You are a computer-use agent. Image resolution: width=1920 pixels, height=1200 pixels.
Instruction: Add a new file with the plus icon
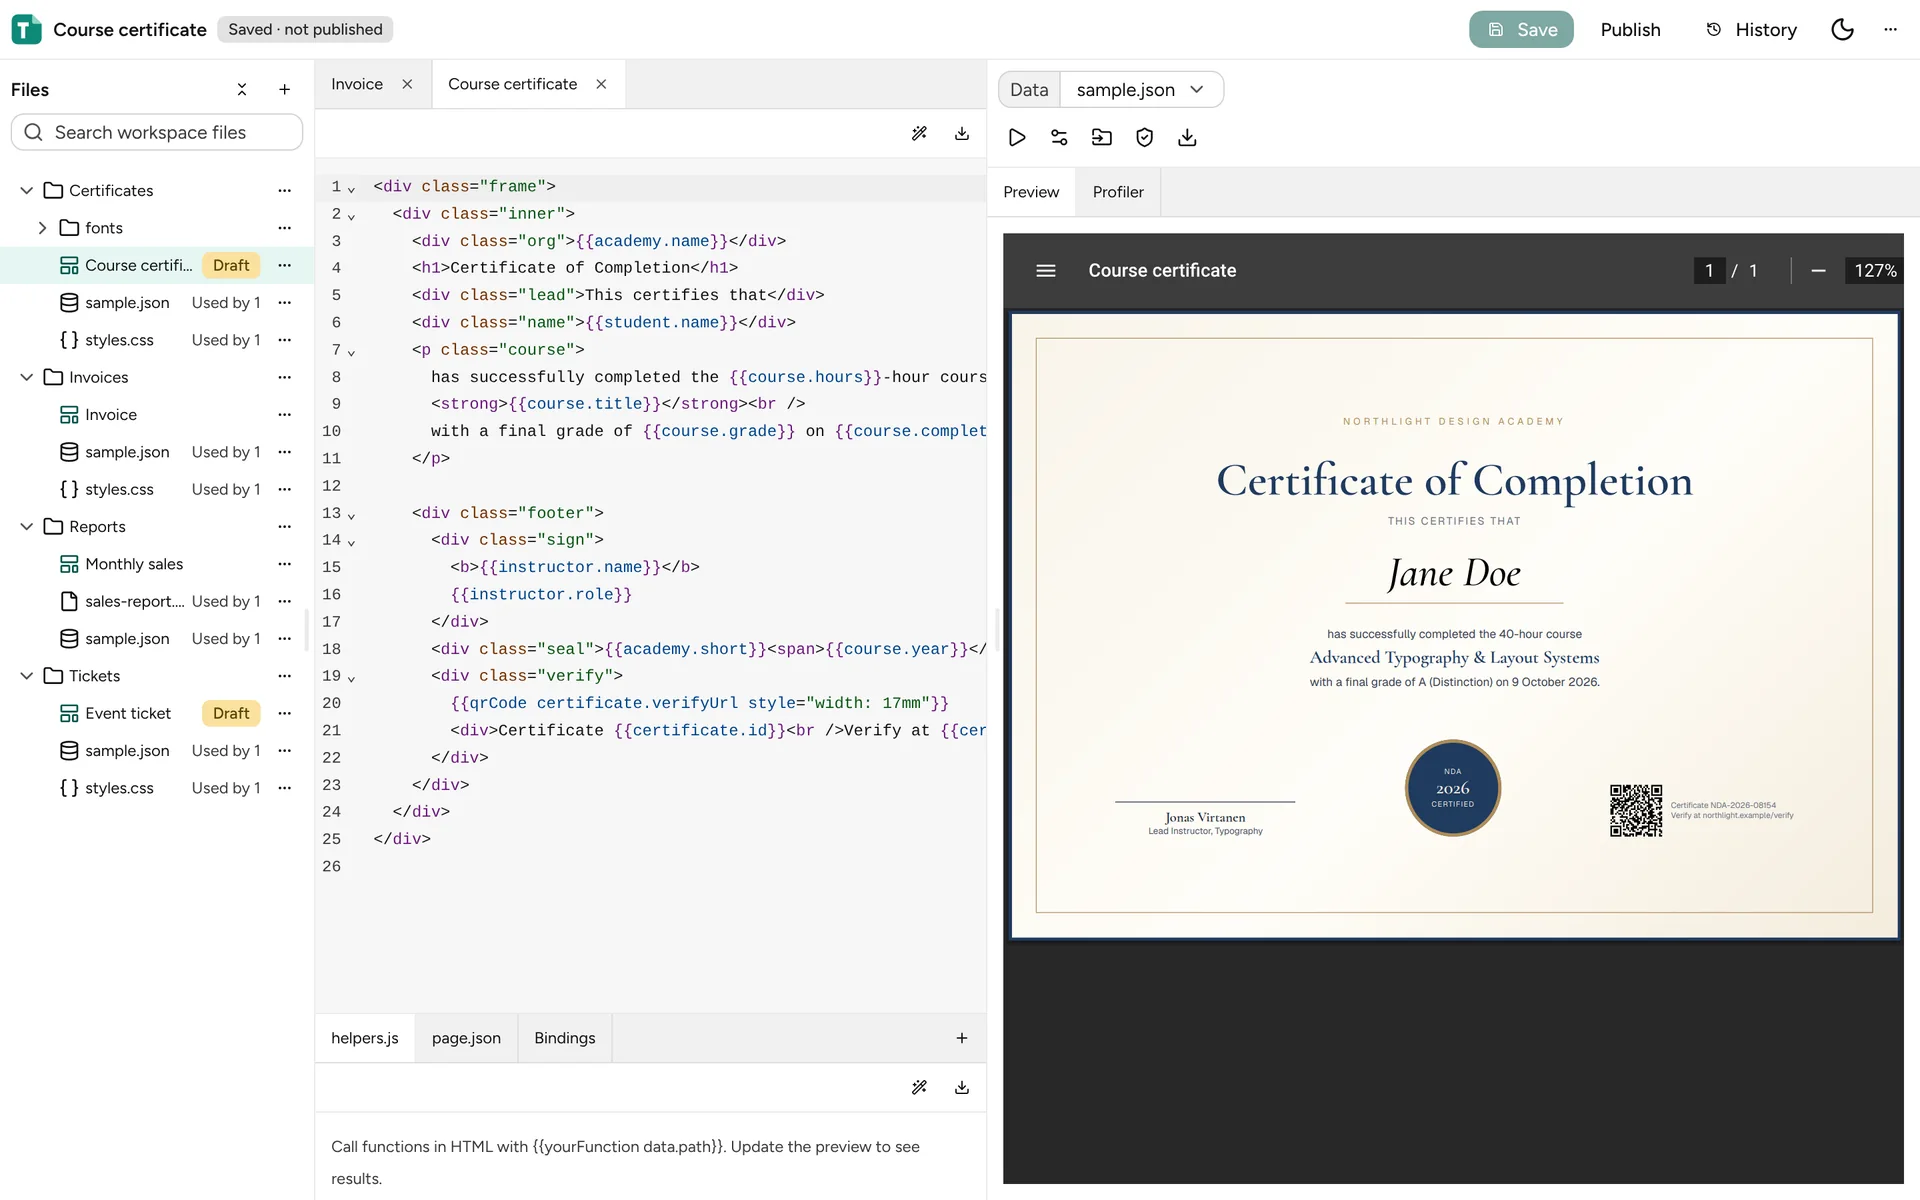(x=284, y=90)
